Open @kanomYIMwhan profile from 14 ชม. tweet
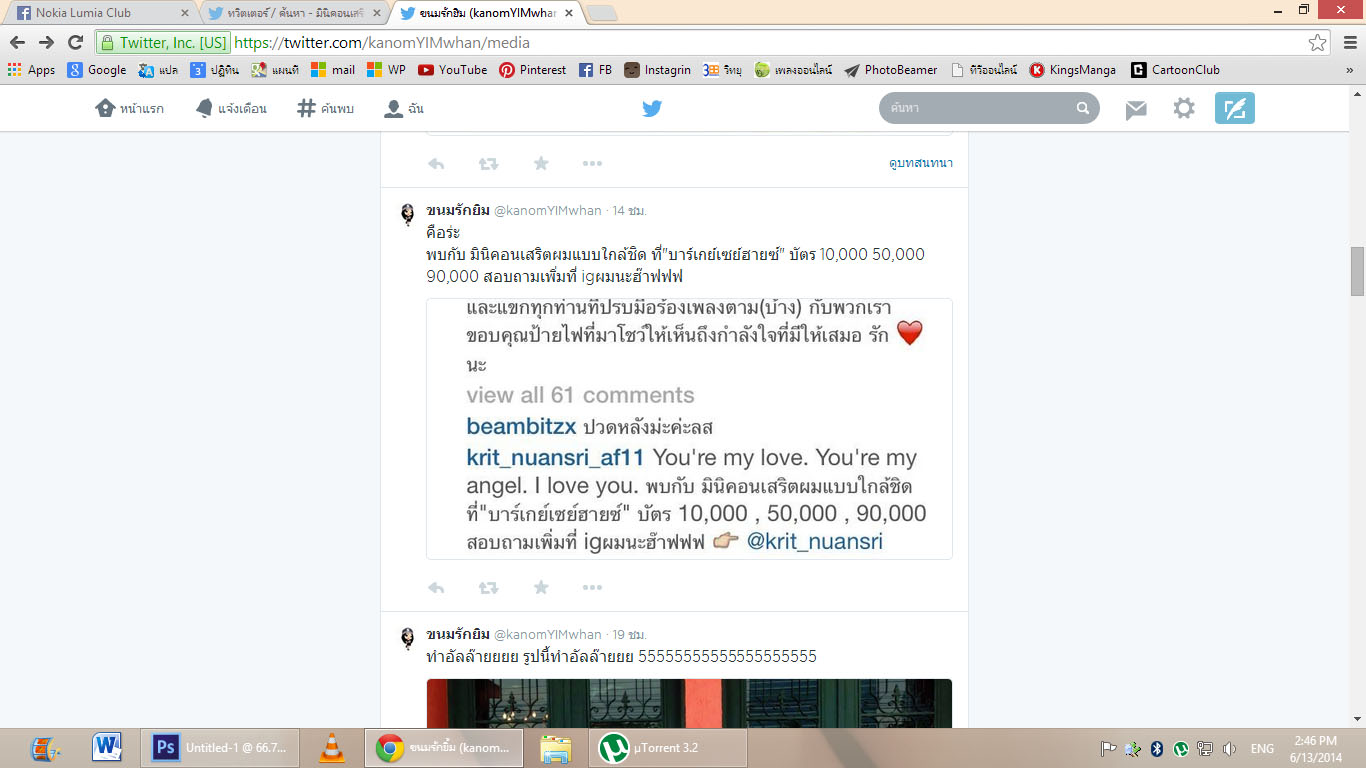The image size is (1366, 768). [x=548, y=211]
